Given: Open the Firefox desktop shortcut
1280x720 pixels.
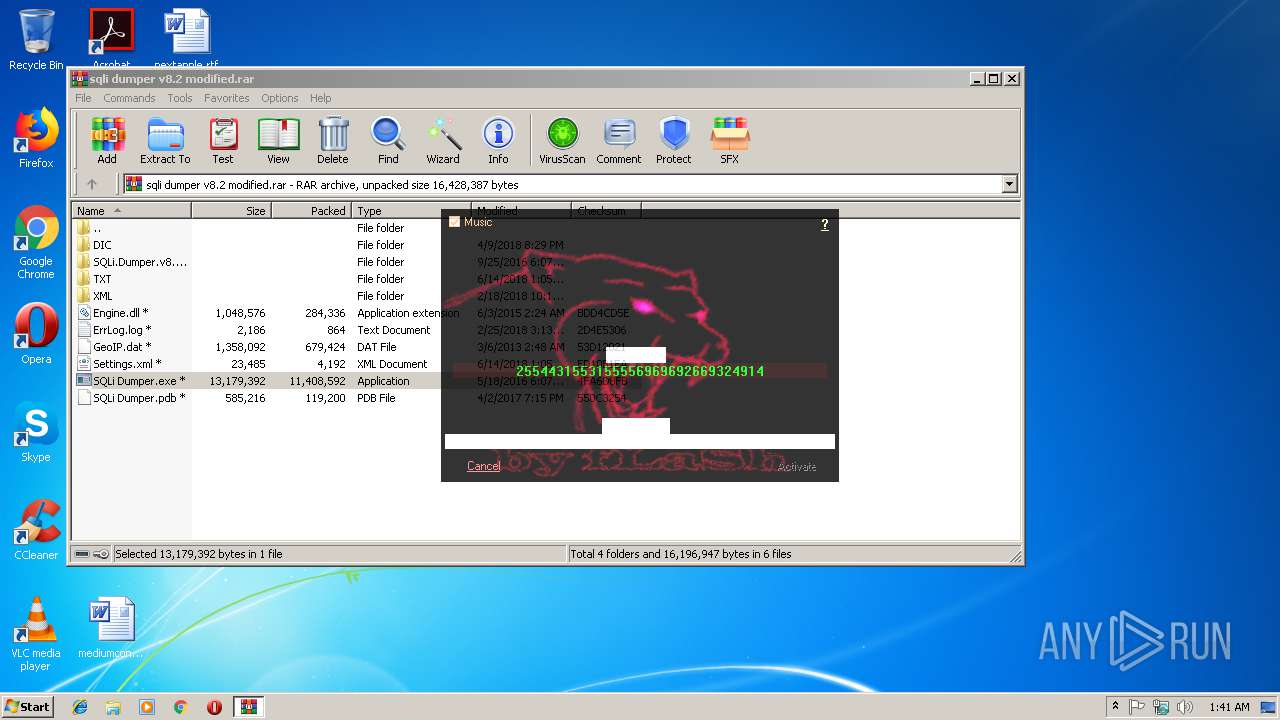Looking at the screenshot, I should click(36, 139).
